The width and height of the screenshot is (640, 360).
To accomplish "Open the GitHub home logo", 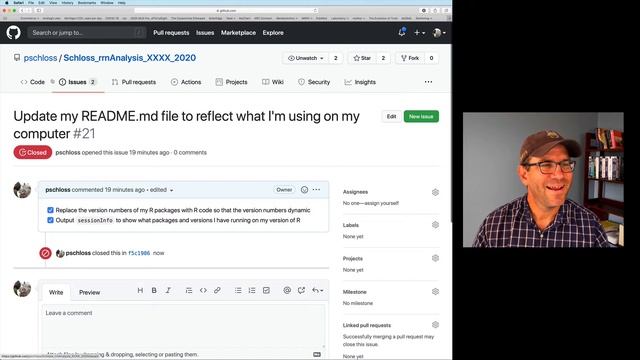I will click(13, 32).
